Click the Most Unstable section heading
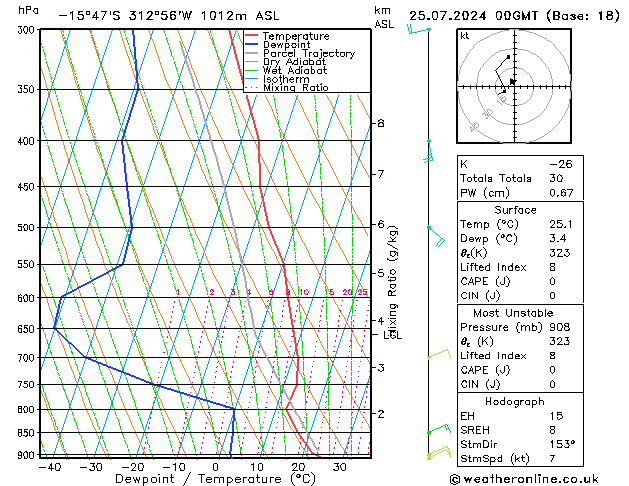The height and width of the screenshot is (486, 629). click(513, 313)
